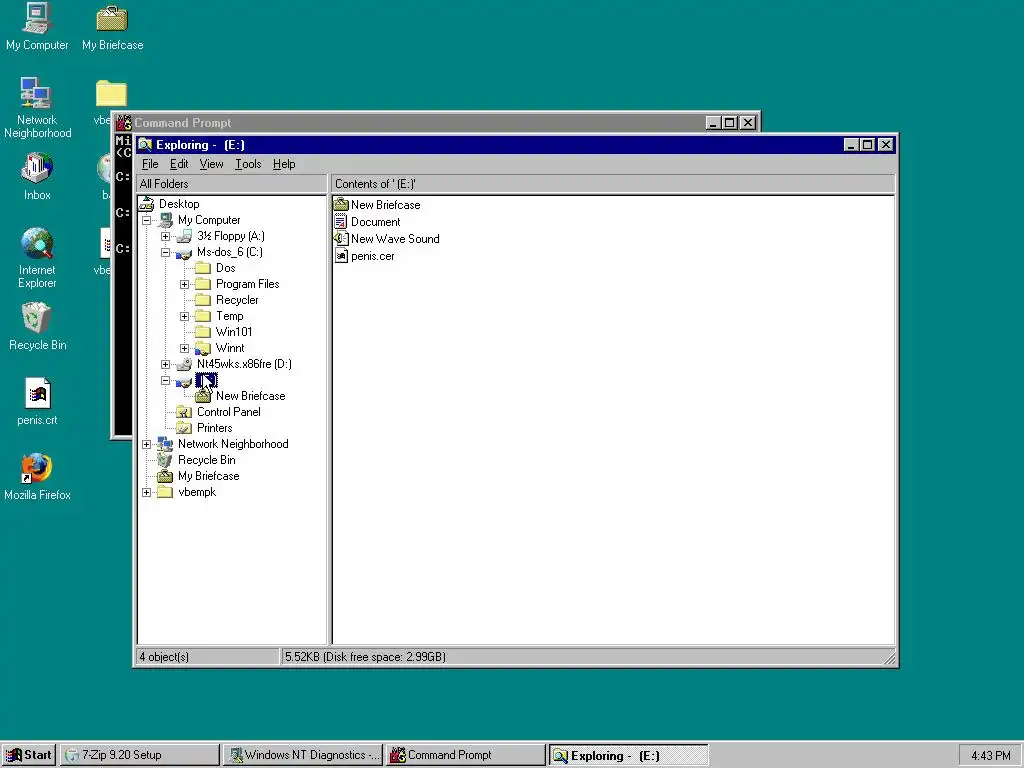The image size is (1024, 768).
Task: Expand the Network Neighborhood tree node
Action: click(x=146, y=444)
